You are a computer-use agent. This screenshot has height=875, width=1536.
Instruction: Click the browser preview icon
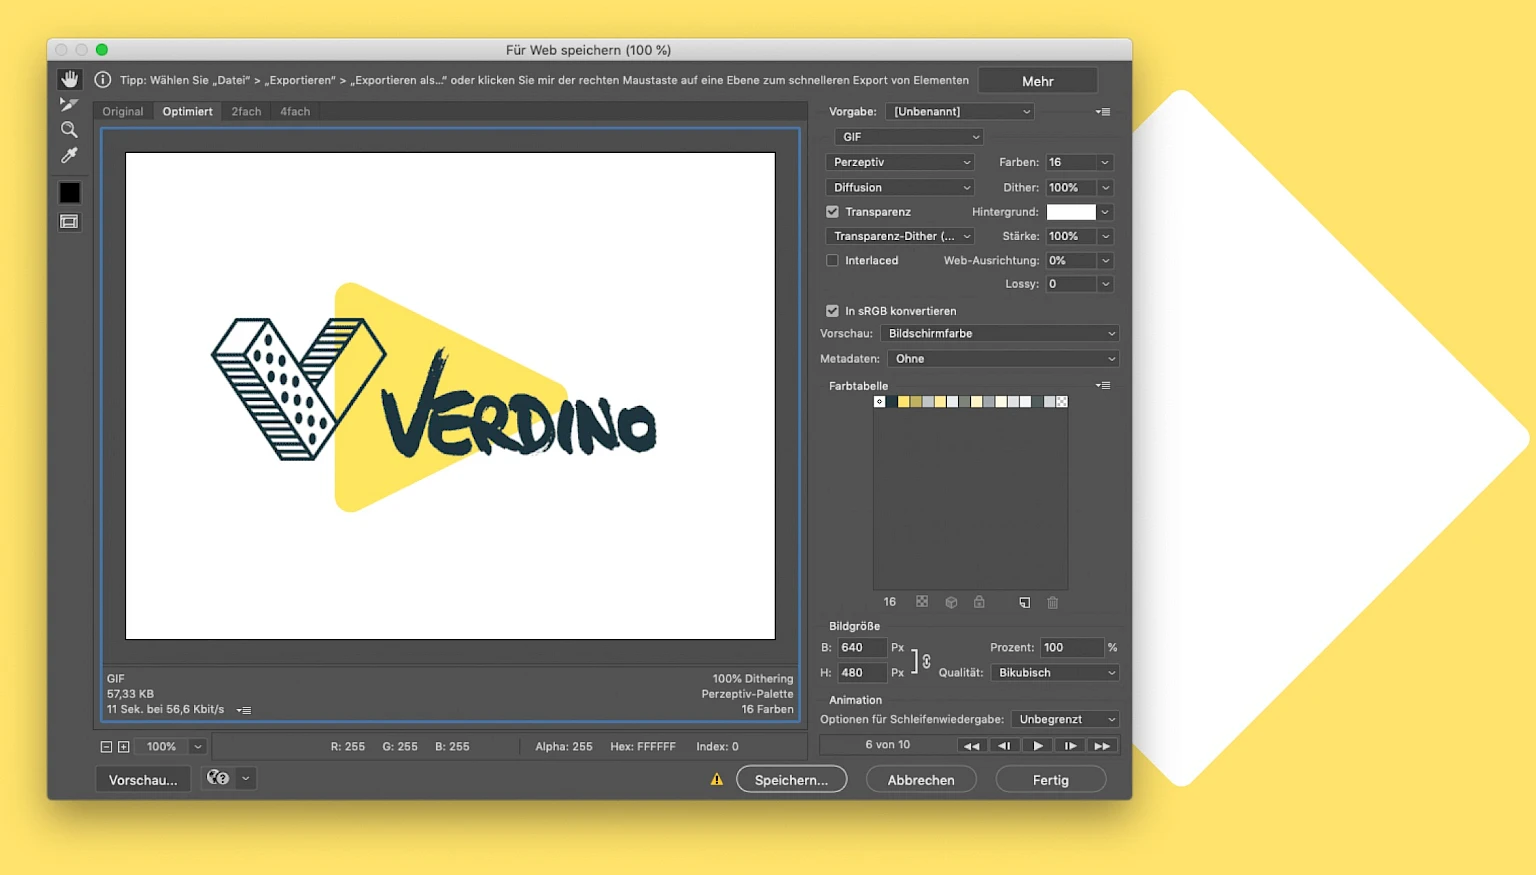(218, 778)
